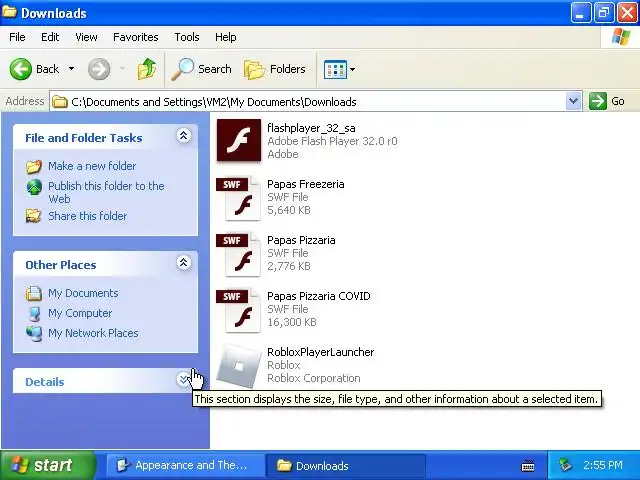Open the Edit menu
Image resolution: width=640 pixels, height=480 pixels.
point(50,37)
